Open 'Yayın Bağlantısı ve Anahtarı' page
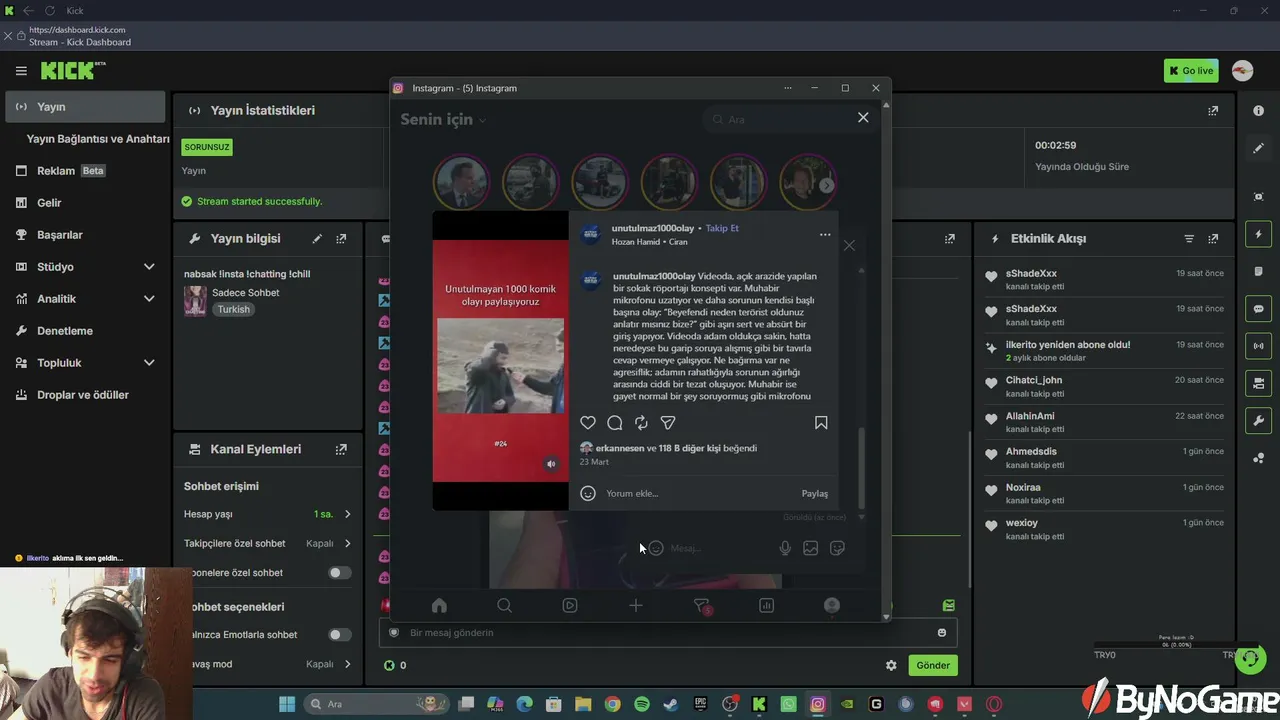This screenshot has width=1280, height=720. coord(97,139)
